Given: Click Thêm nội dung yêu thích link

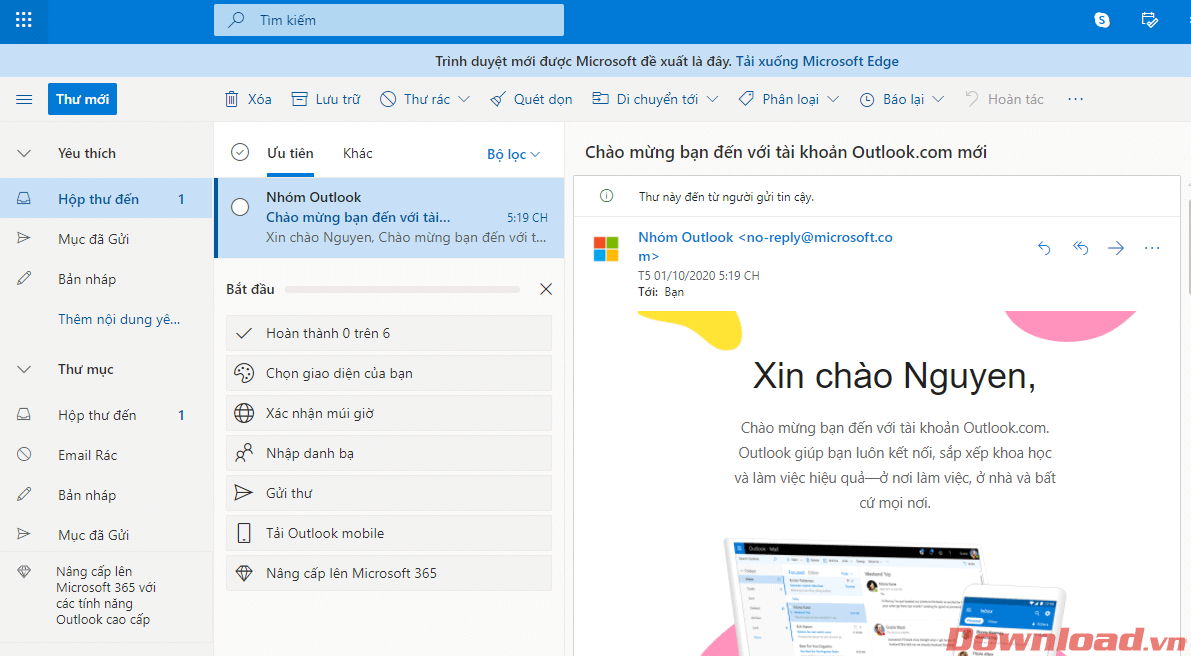Looking at the screenshot, I should pos(119,320).
